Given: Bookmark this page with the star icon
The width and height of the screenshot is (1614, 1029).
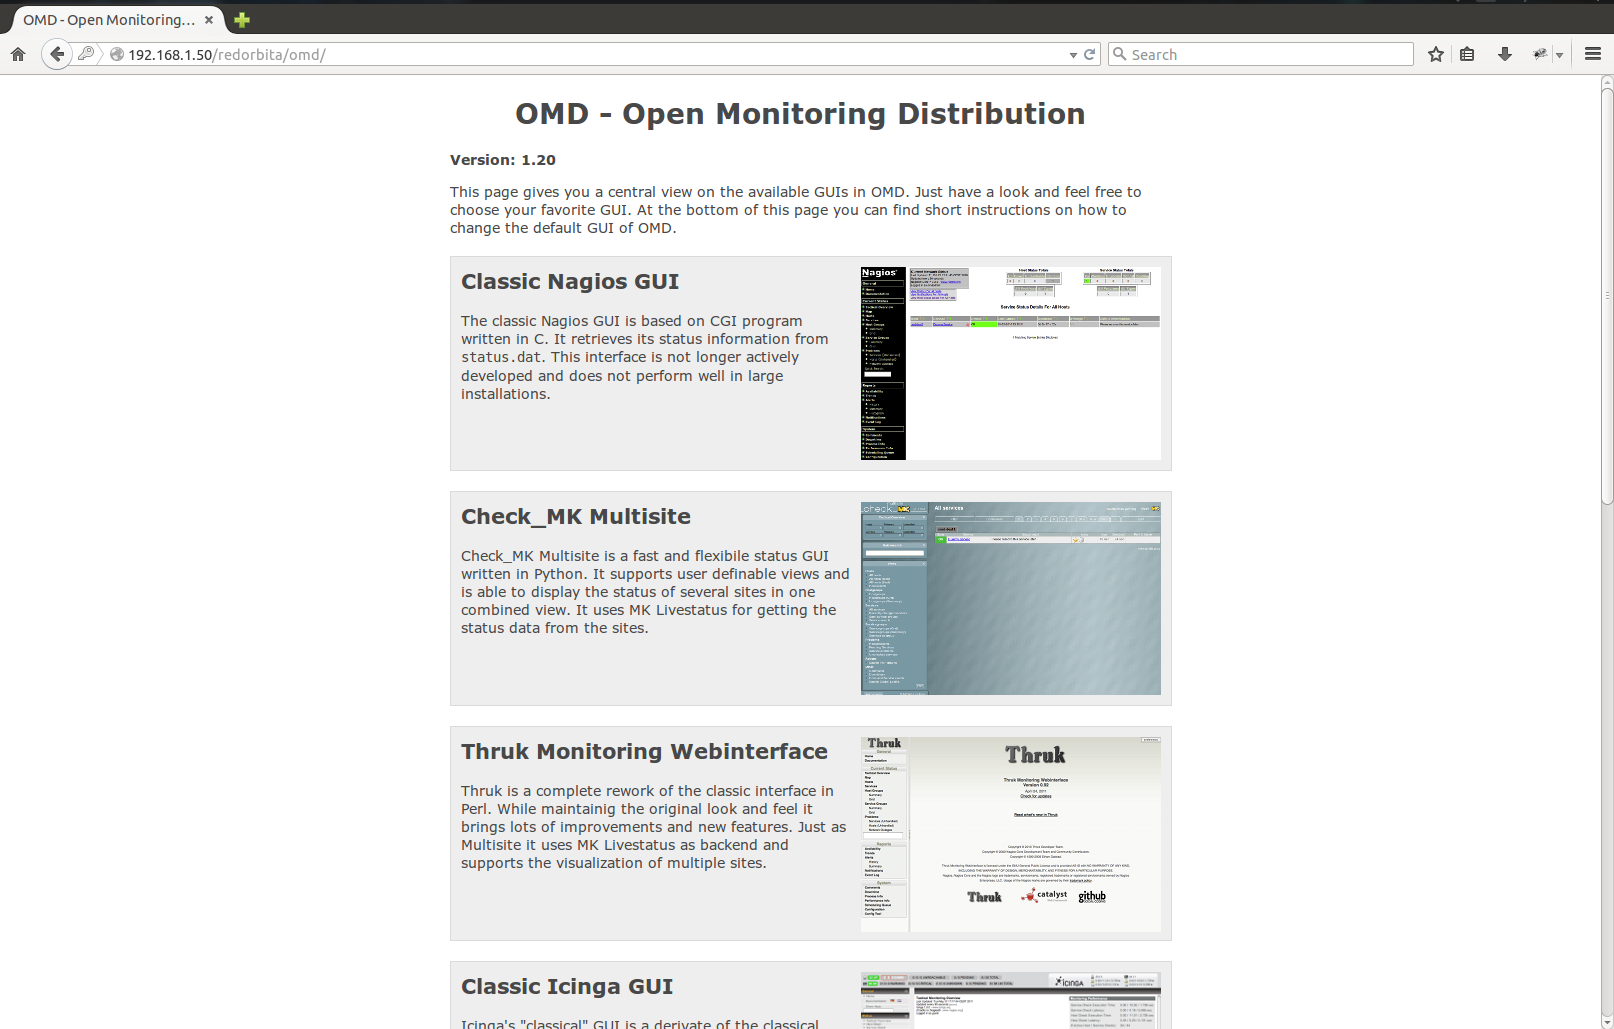Looking at the screenshot, I should pos(1436,54).
